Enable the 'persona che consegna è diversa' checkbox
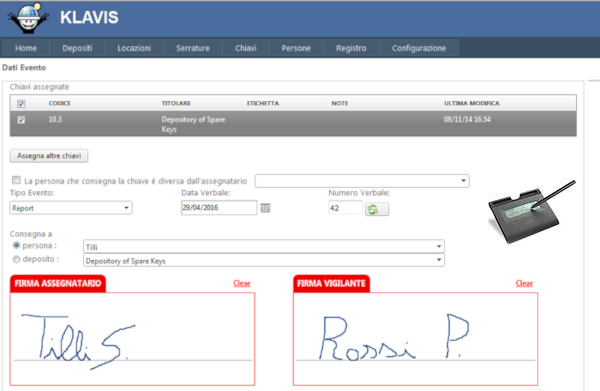The width and height of the screenshot is (600, 391). pyautogui.click(x=16, y=180)
